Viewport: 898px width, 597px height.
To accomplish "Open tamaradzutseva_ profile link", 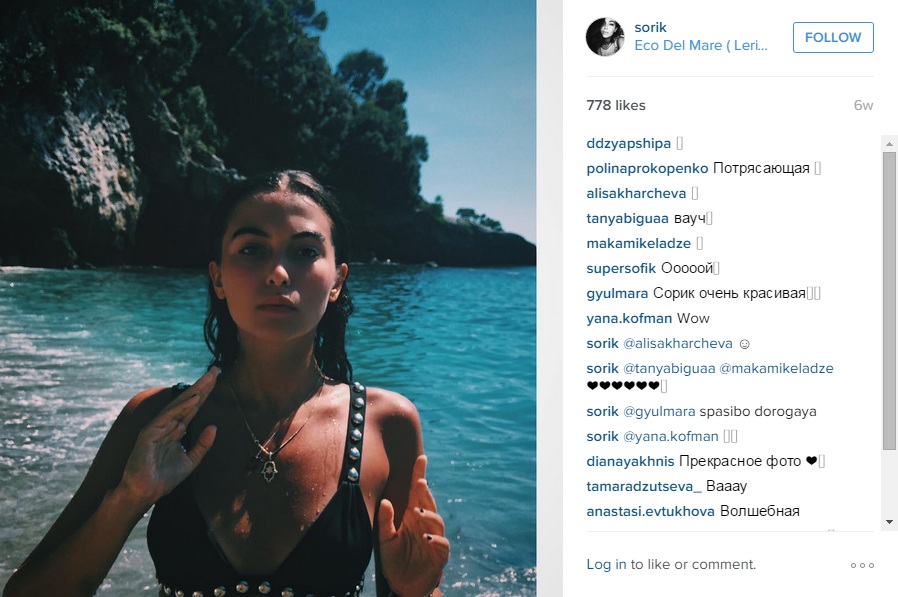I will pos(644,486).
